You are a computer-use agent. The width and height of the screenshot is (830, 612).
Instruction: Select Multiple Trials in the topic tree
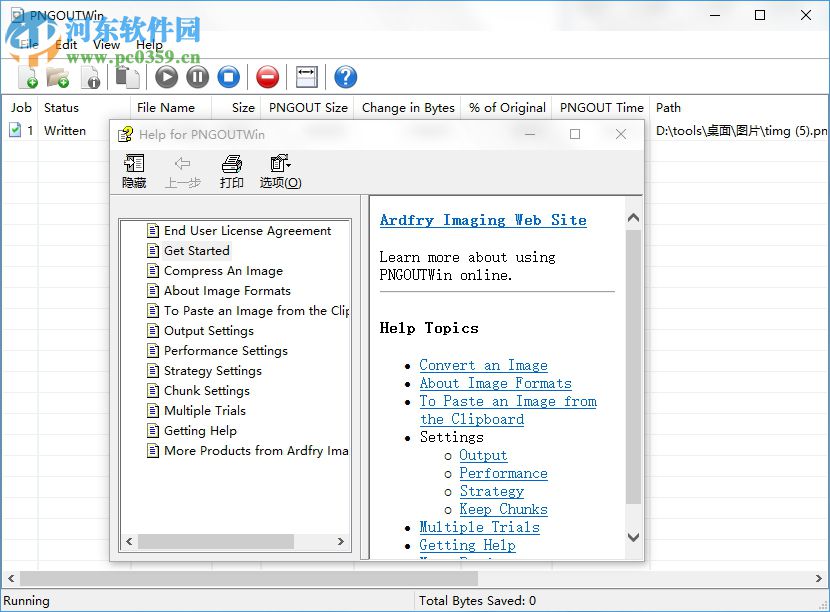(205, 411)
